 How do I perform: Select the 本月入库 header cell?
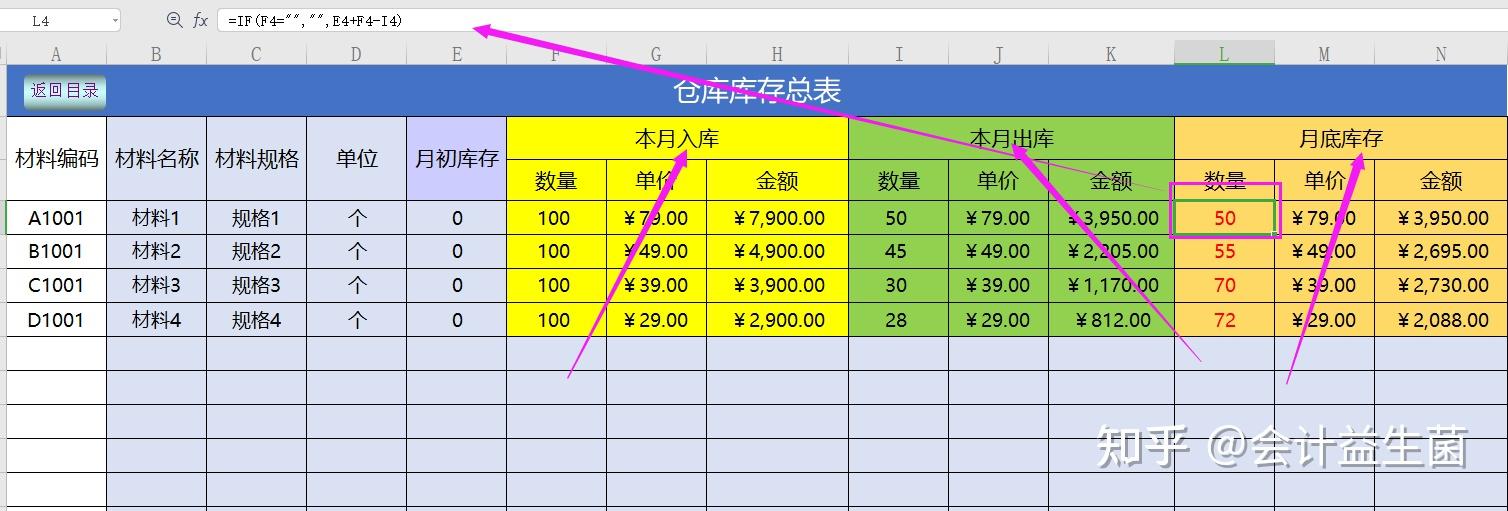click(677, 138)
